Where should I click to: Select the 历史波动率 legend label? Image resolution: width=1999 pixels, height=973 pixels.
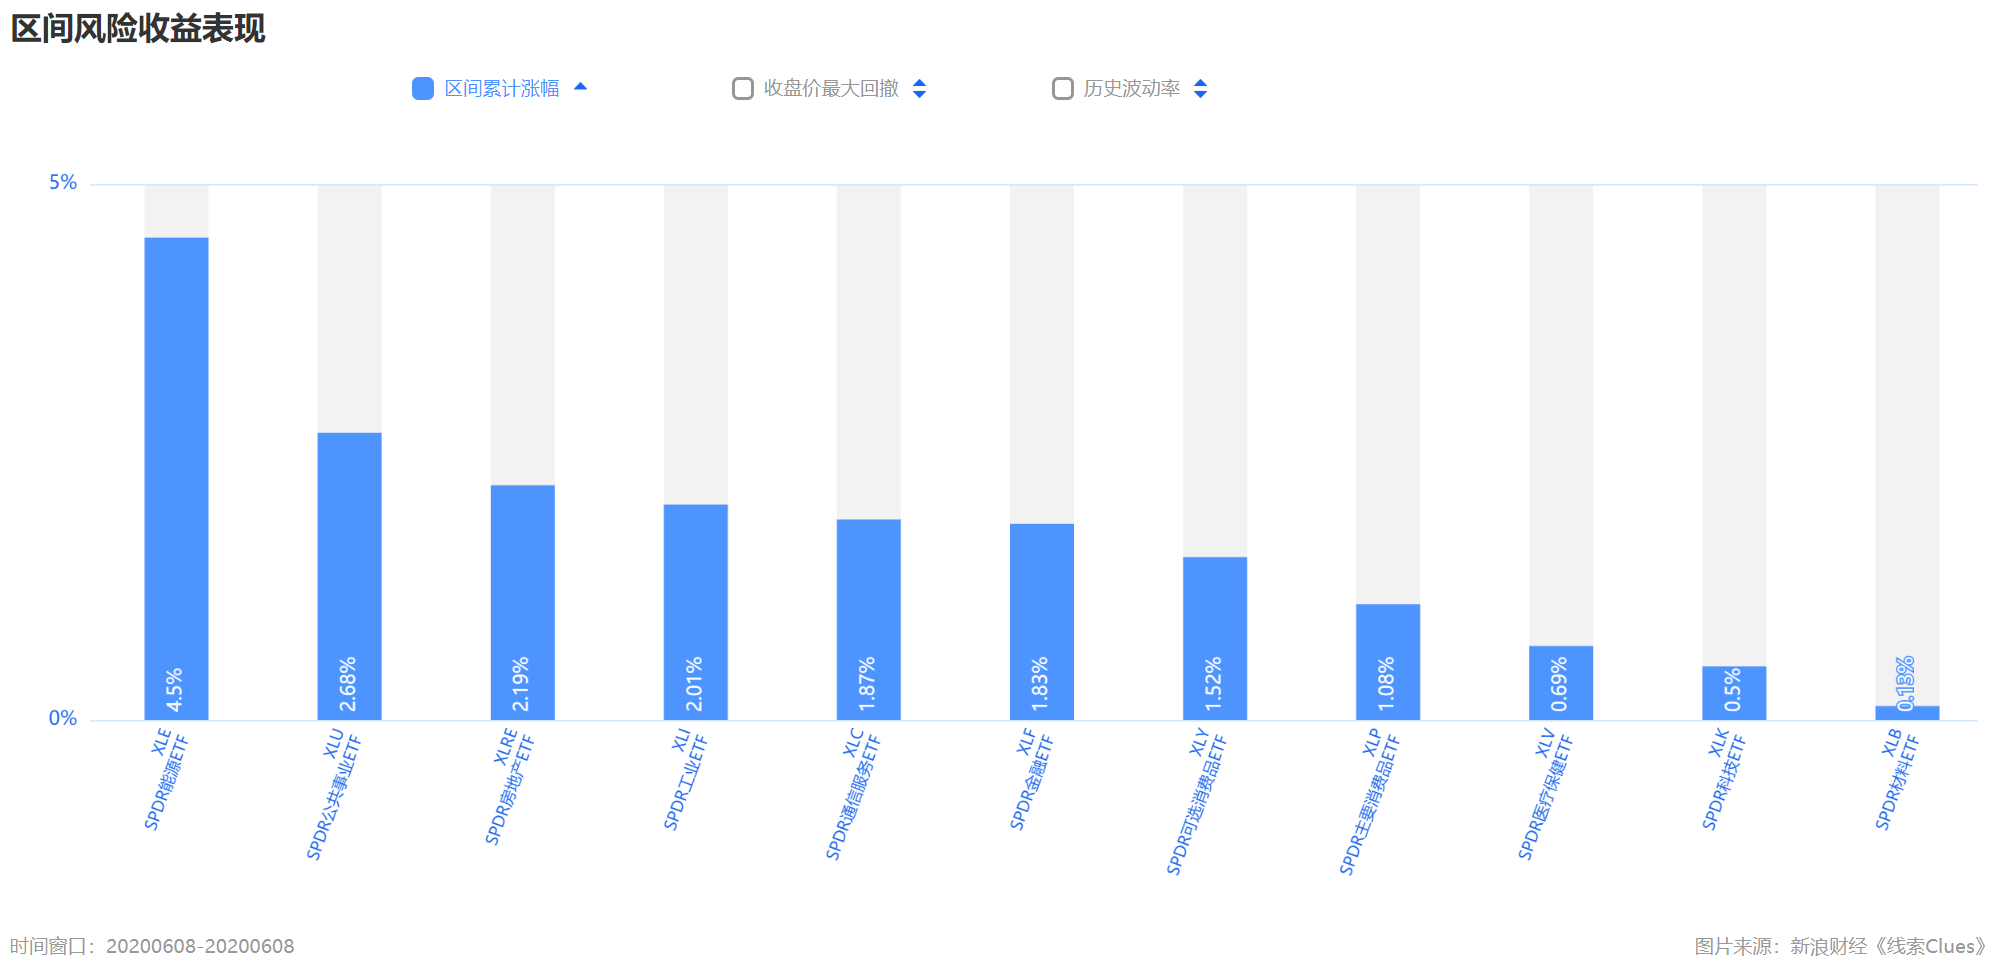(x=1132, y=89)
